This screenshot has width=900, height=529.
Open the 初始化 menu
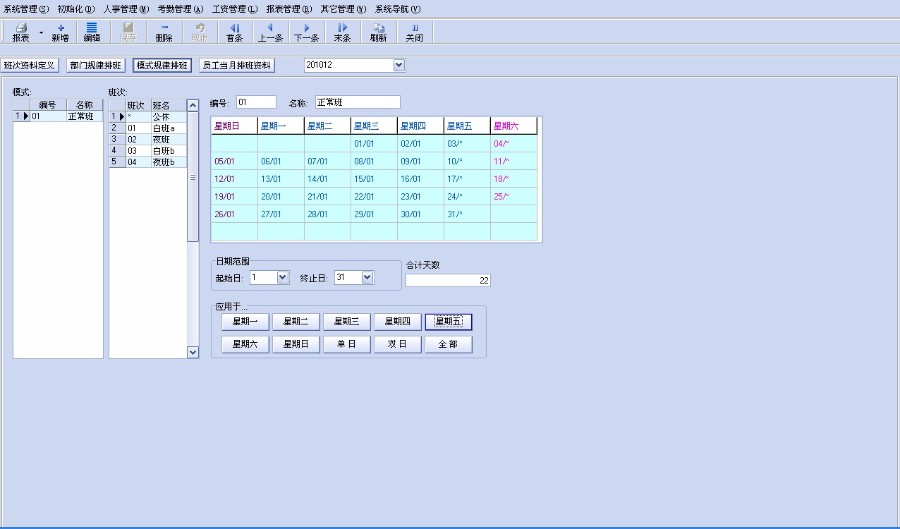(x=76, y=9)
